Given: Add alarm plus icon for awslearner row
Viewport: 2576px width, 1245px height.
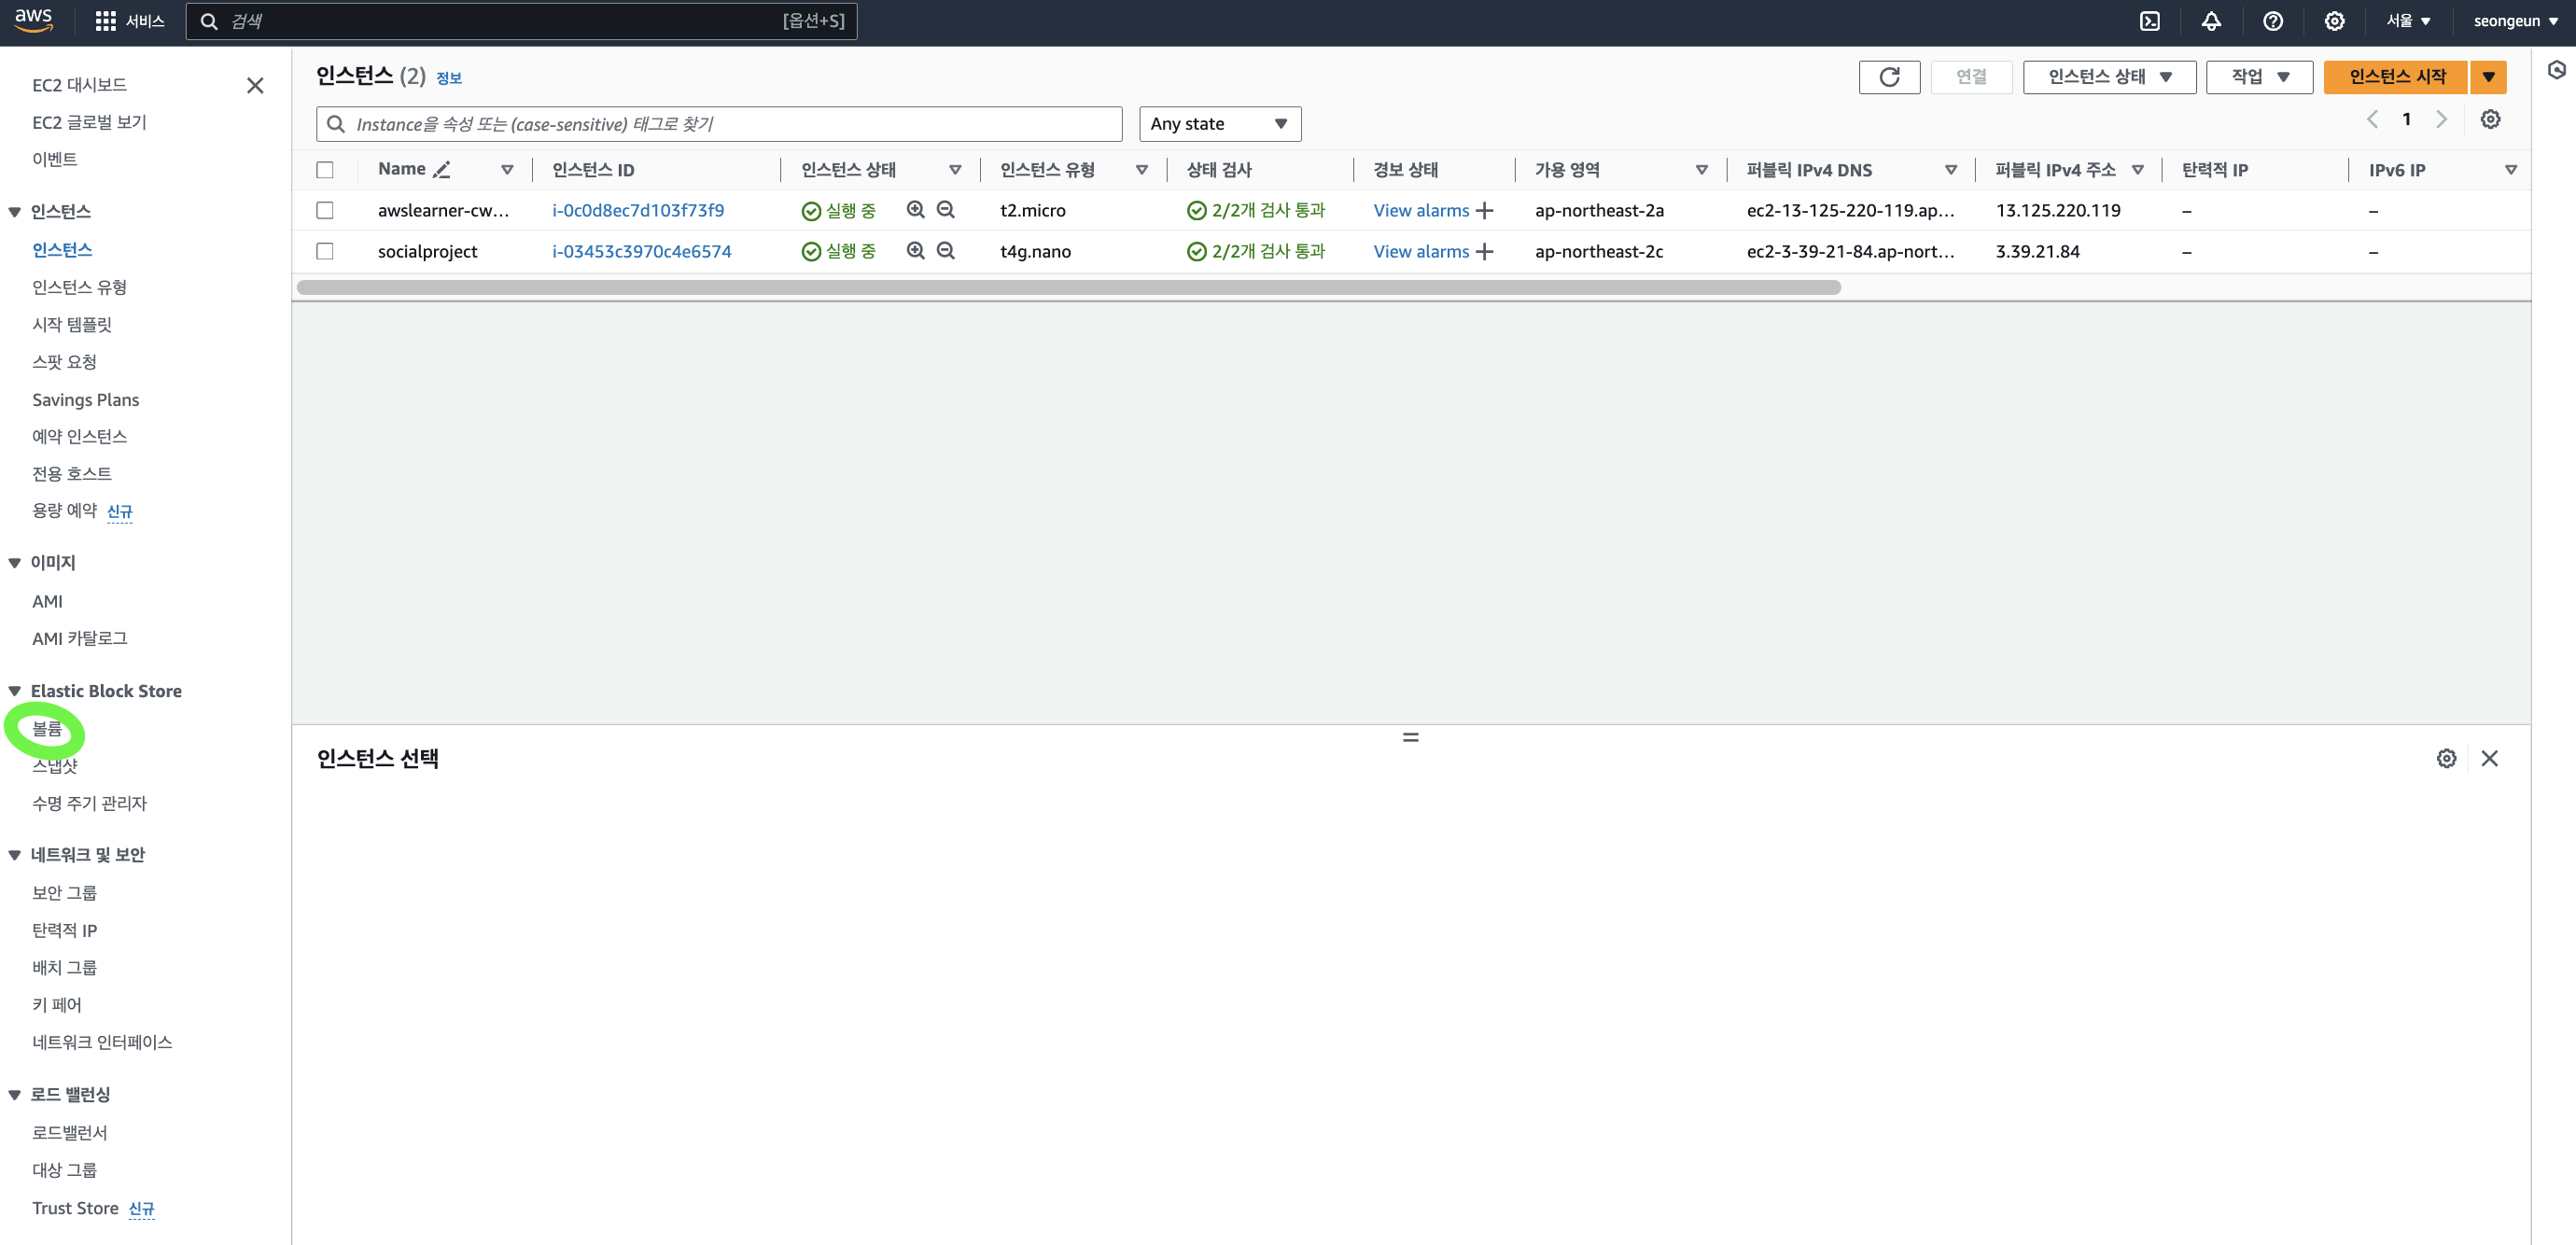Looking at the screenshot, I should pyautogui.click(x=1484, y=210).
